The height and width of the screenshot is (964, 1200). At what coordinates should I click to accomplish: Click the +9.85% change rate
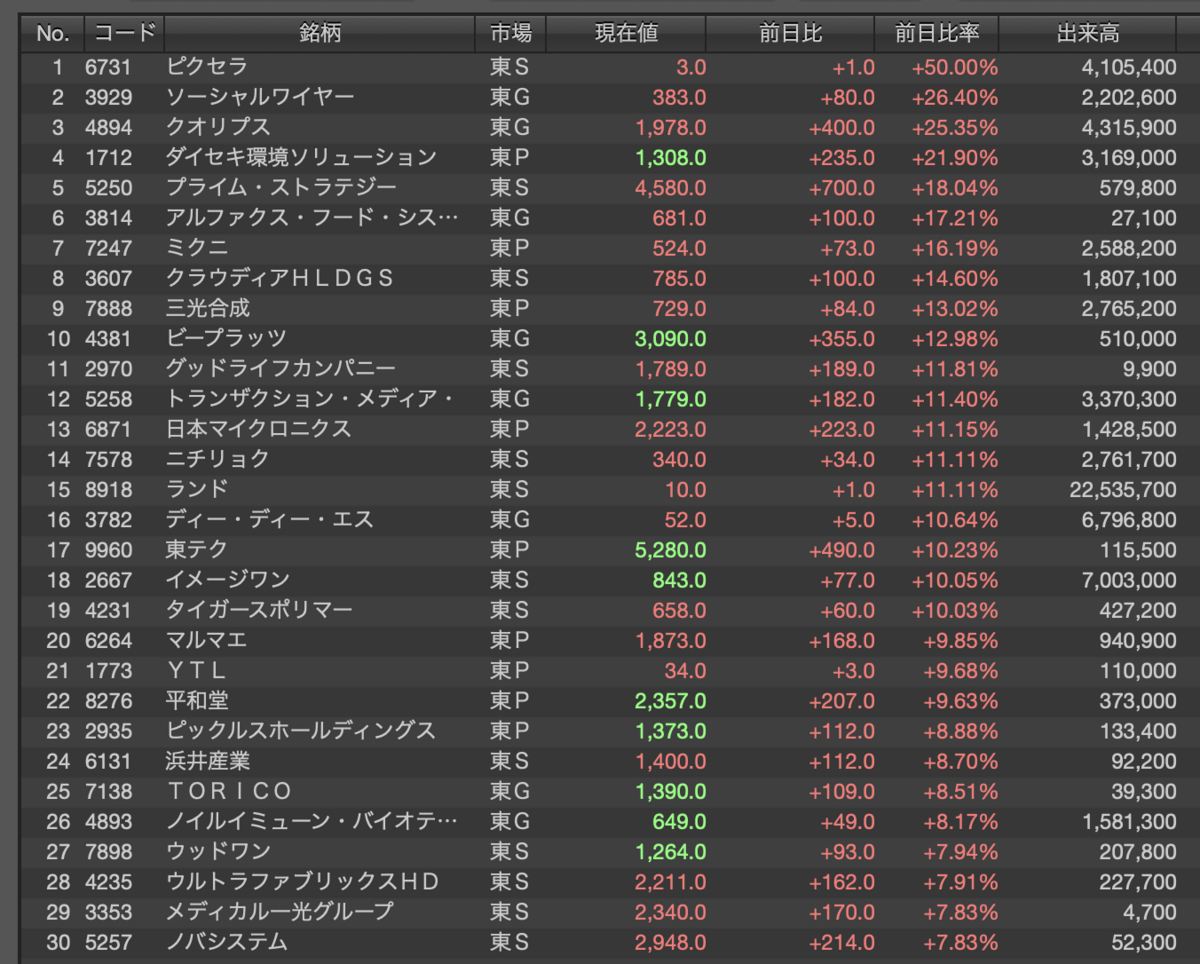[x=959, y=639]
